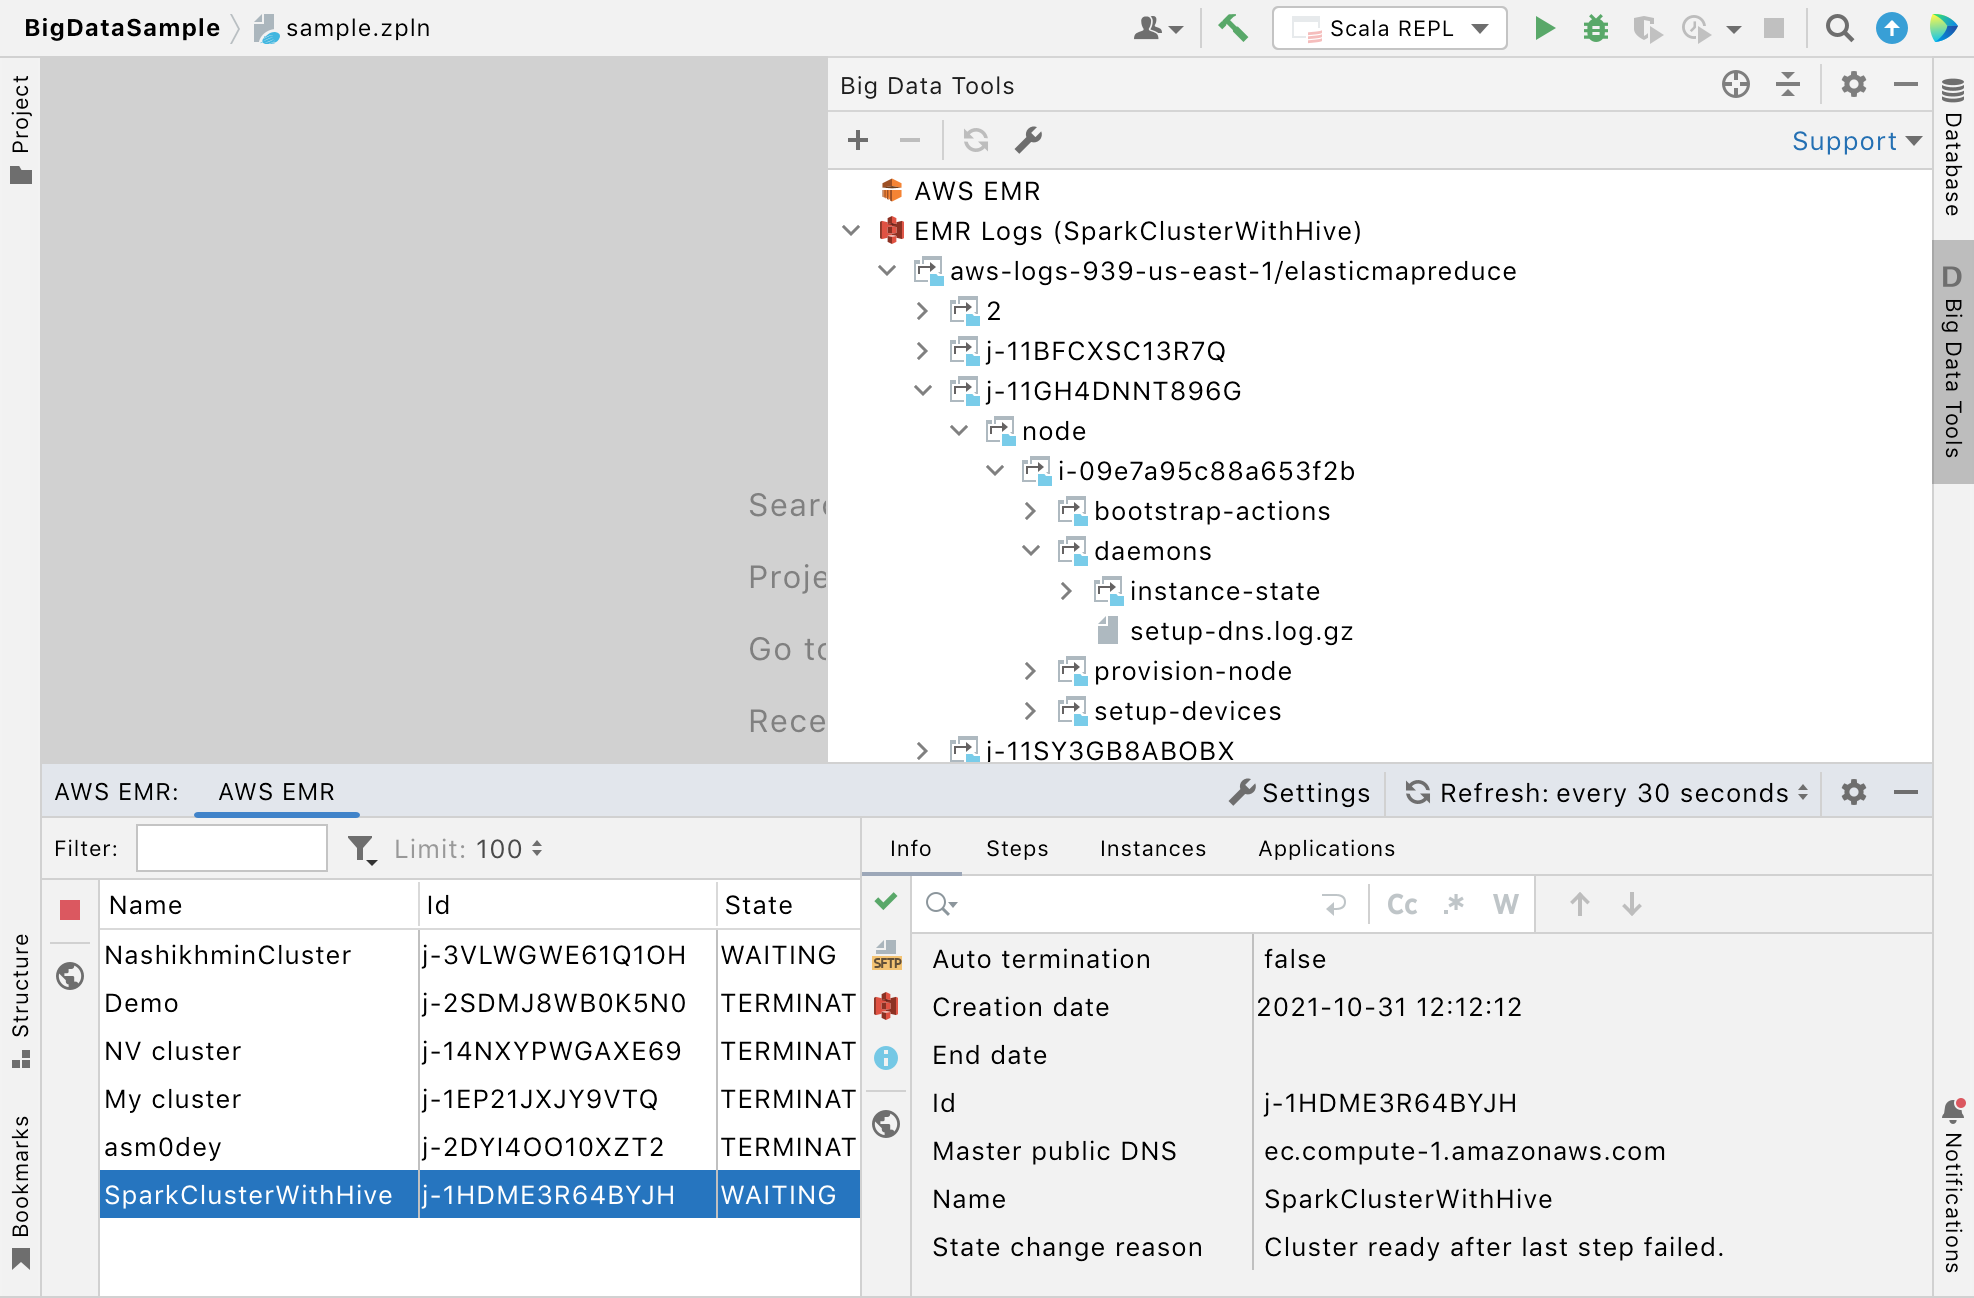Switch to the Info tab
This screenshot has width=1974, height=1298.
pos(910,848)
